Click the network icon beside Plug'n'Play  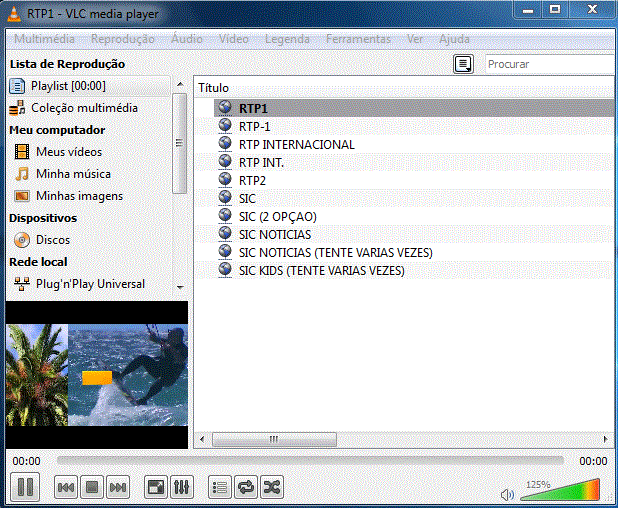pyautogui.click(x=22, y=284)
